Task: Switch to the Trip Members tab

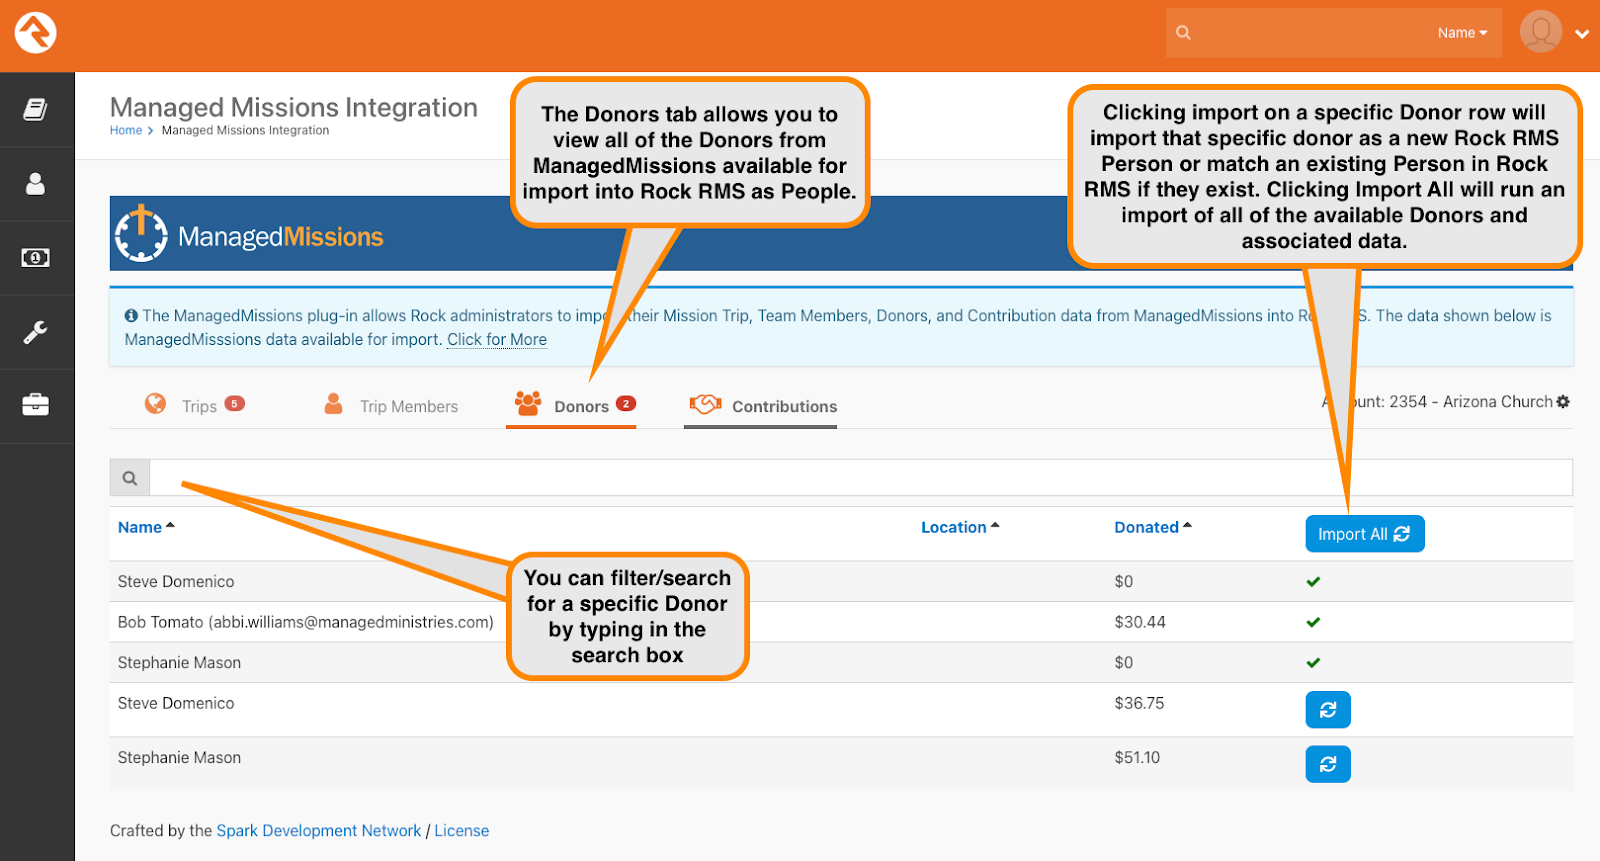Action: pos(391,405)
